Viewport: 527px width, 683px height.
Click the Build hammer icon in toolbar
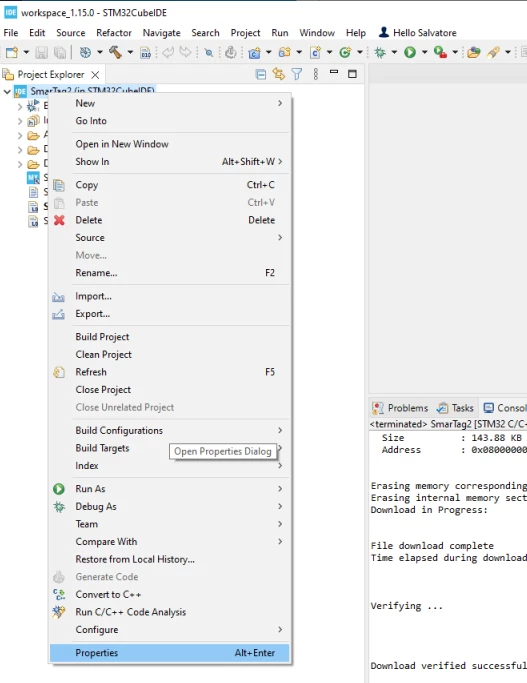tap(115, 53)
